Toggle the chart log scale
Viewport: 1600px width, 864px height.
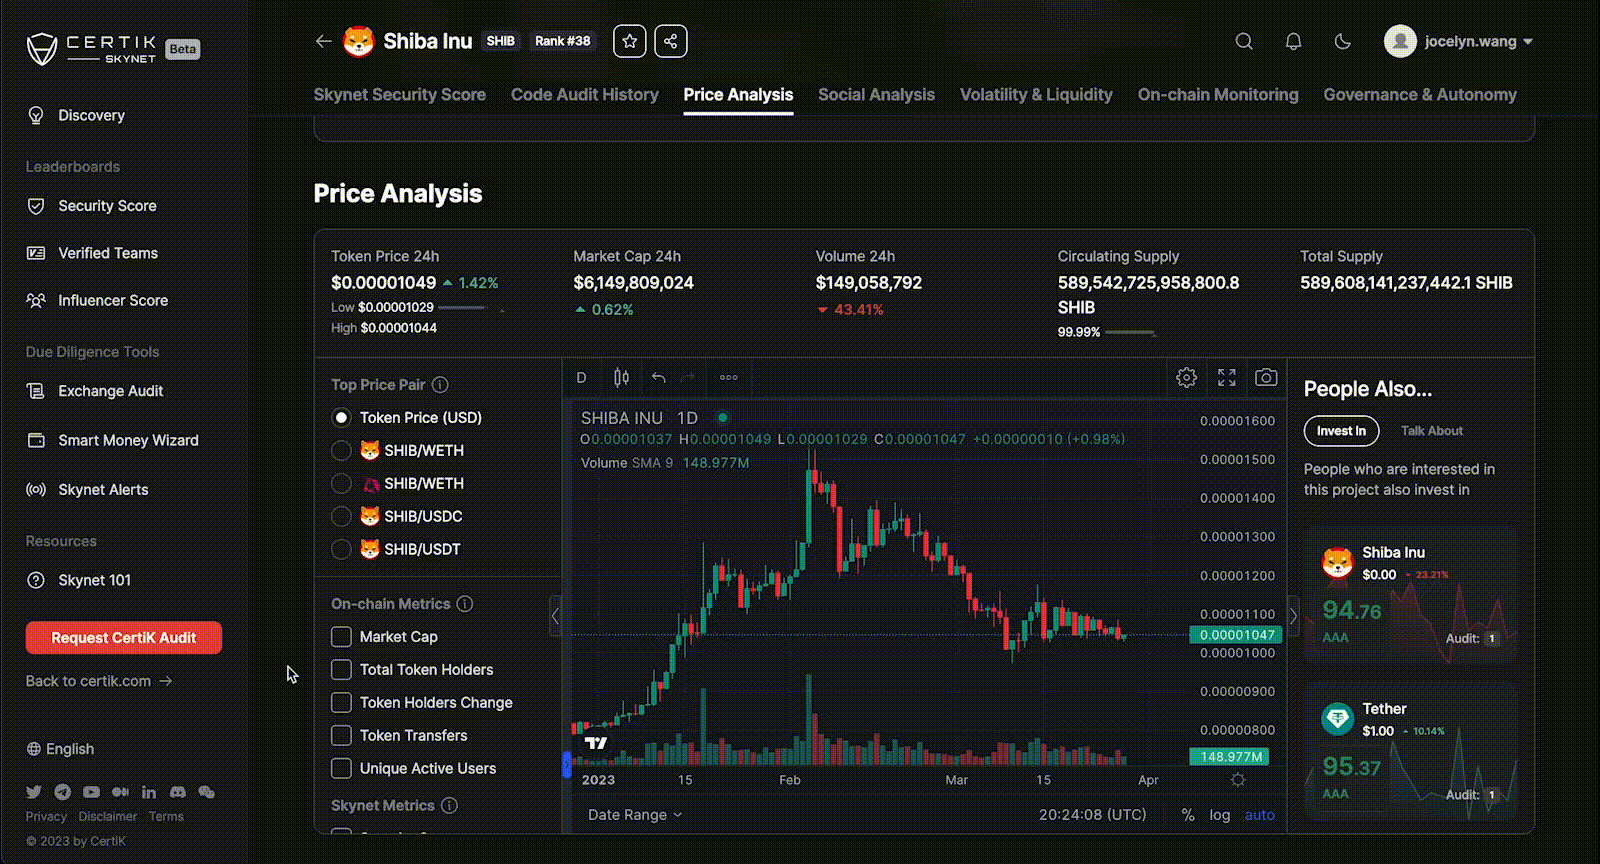[1219, 814]
